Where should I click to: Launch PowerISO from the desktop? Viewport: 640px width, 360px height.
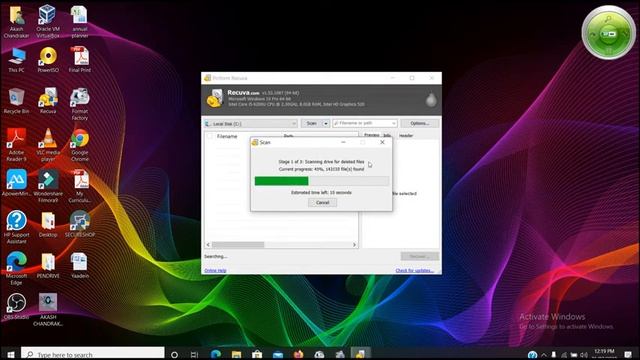(x=48, y=60)
